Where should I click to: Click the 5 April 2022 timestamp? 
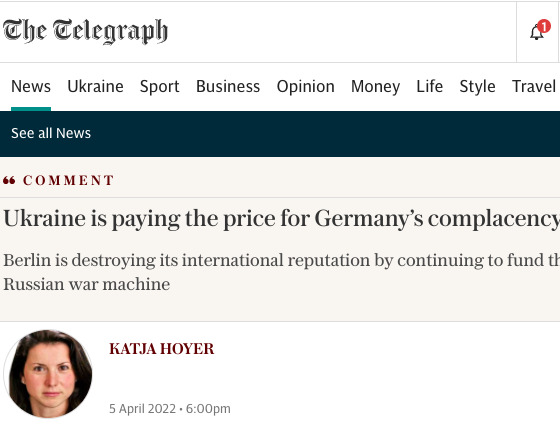click(170, 409)
